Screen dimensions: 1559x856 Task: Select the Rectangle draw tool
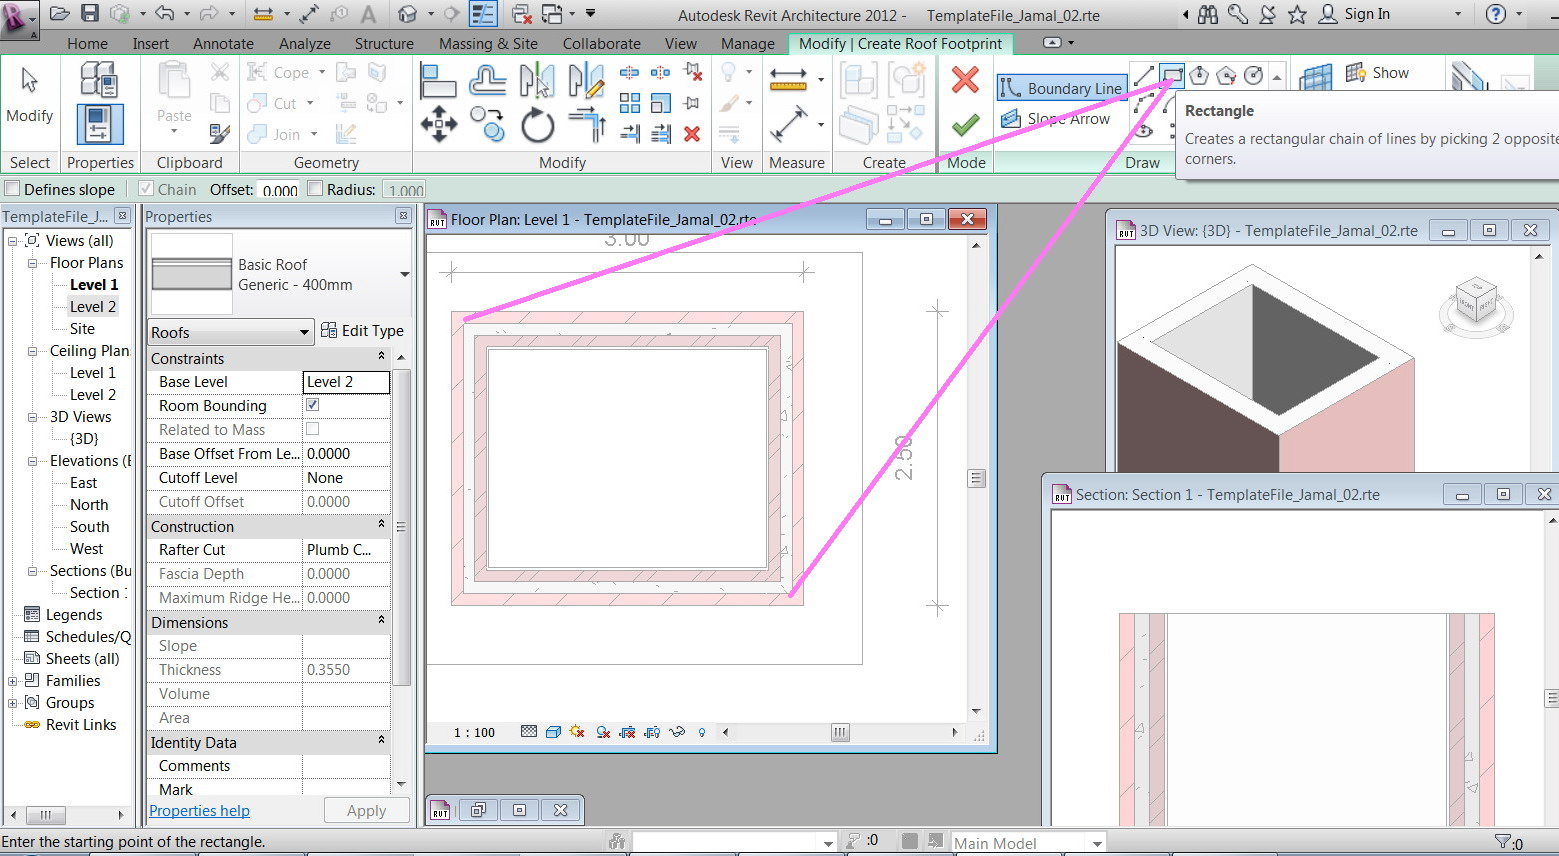[x=1172, y=75]
